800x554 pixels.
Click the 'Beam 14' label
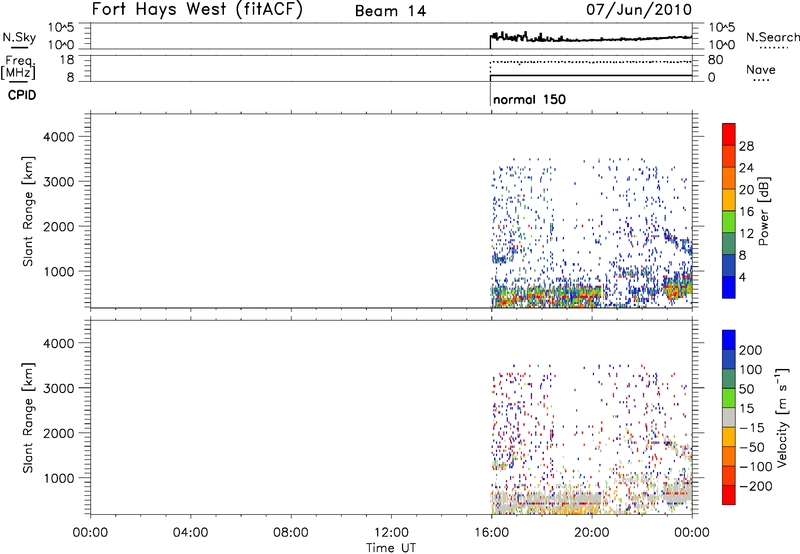pos(390,11)
